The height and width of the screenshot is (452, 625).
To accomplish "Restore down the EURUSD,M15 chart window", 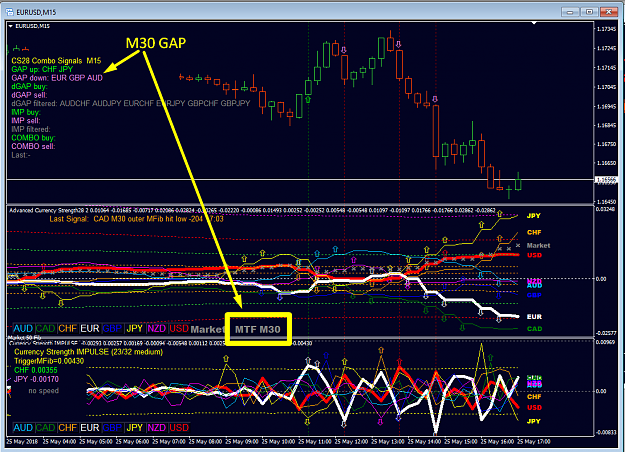I will pos(589,12).
